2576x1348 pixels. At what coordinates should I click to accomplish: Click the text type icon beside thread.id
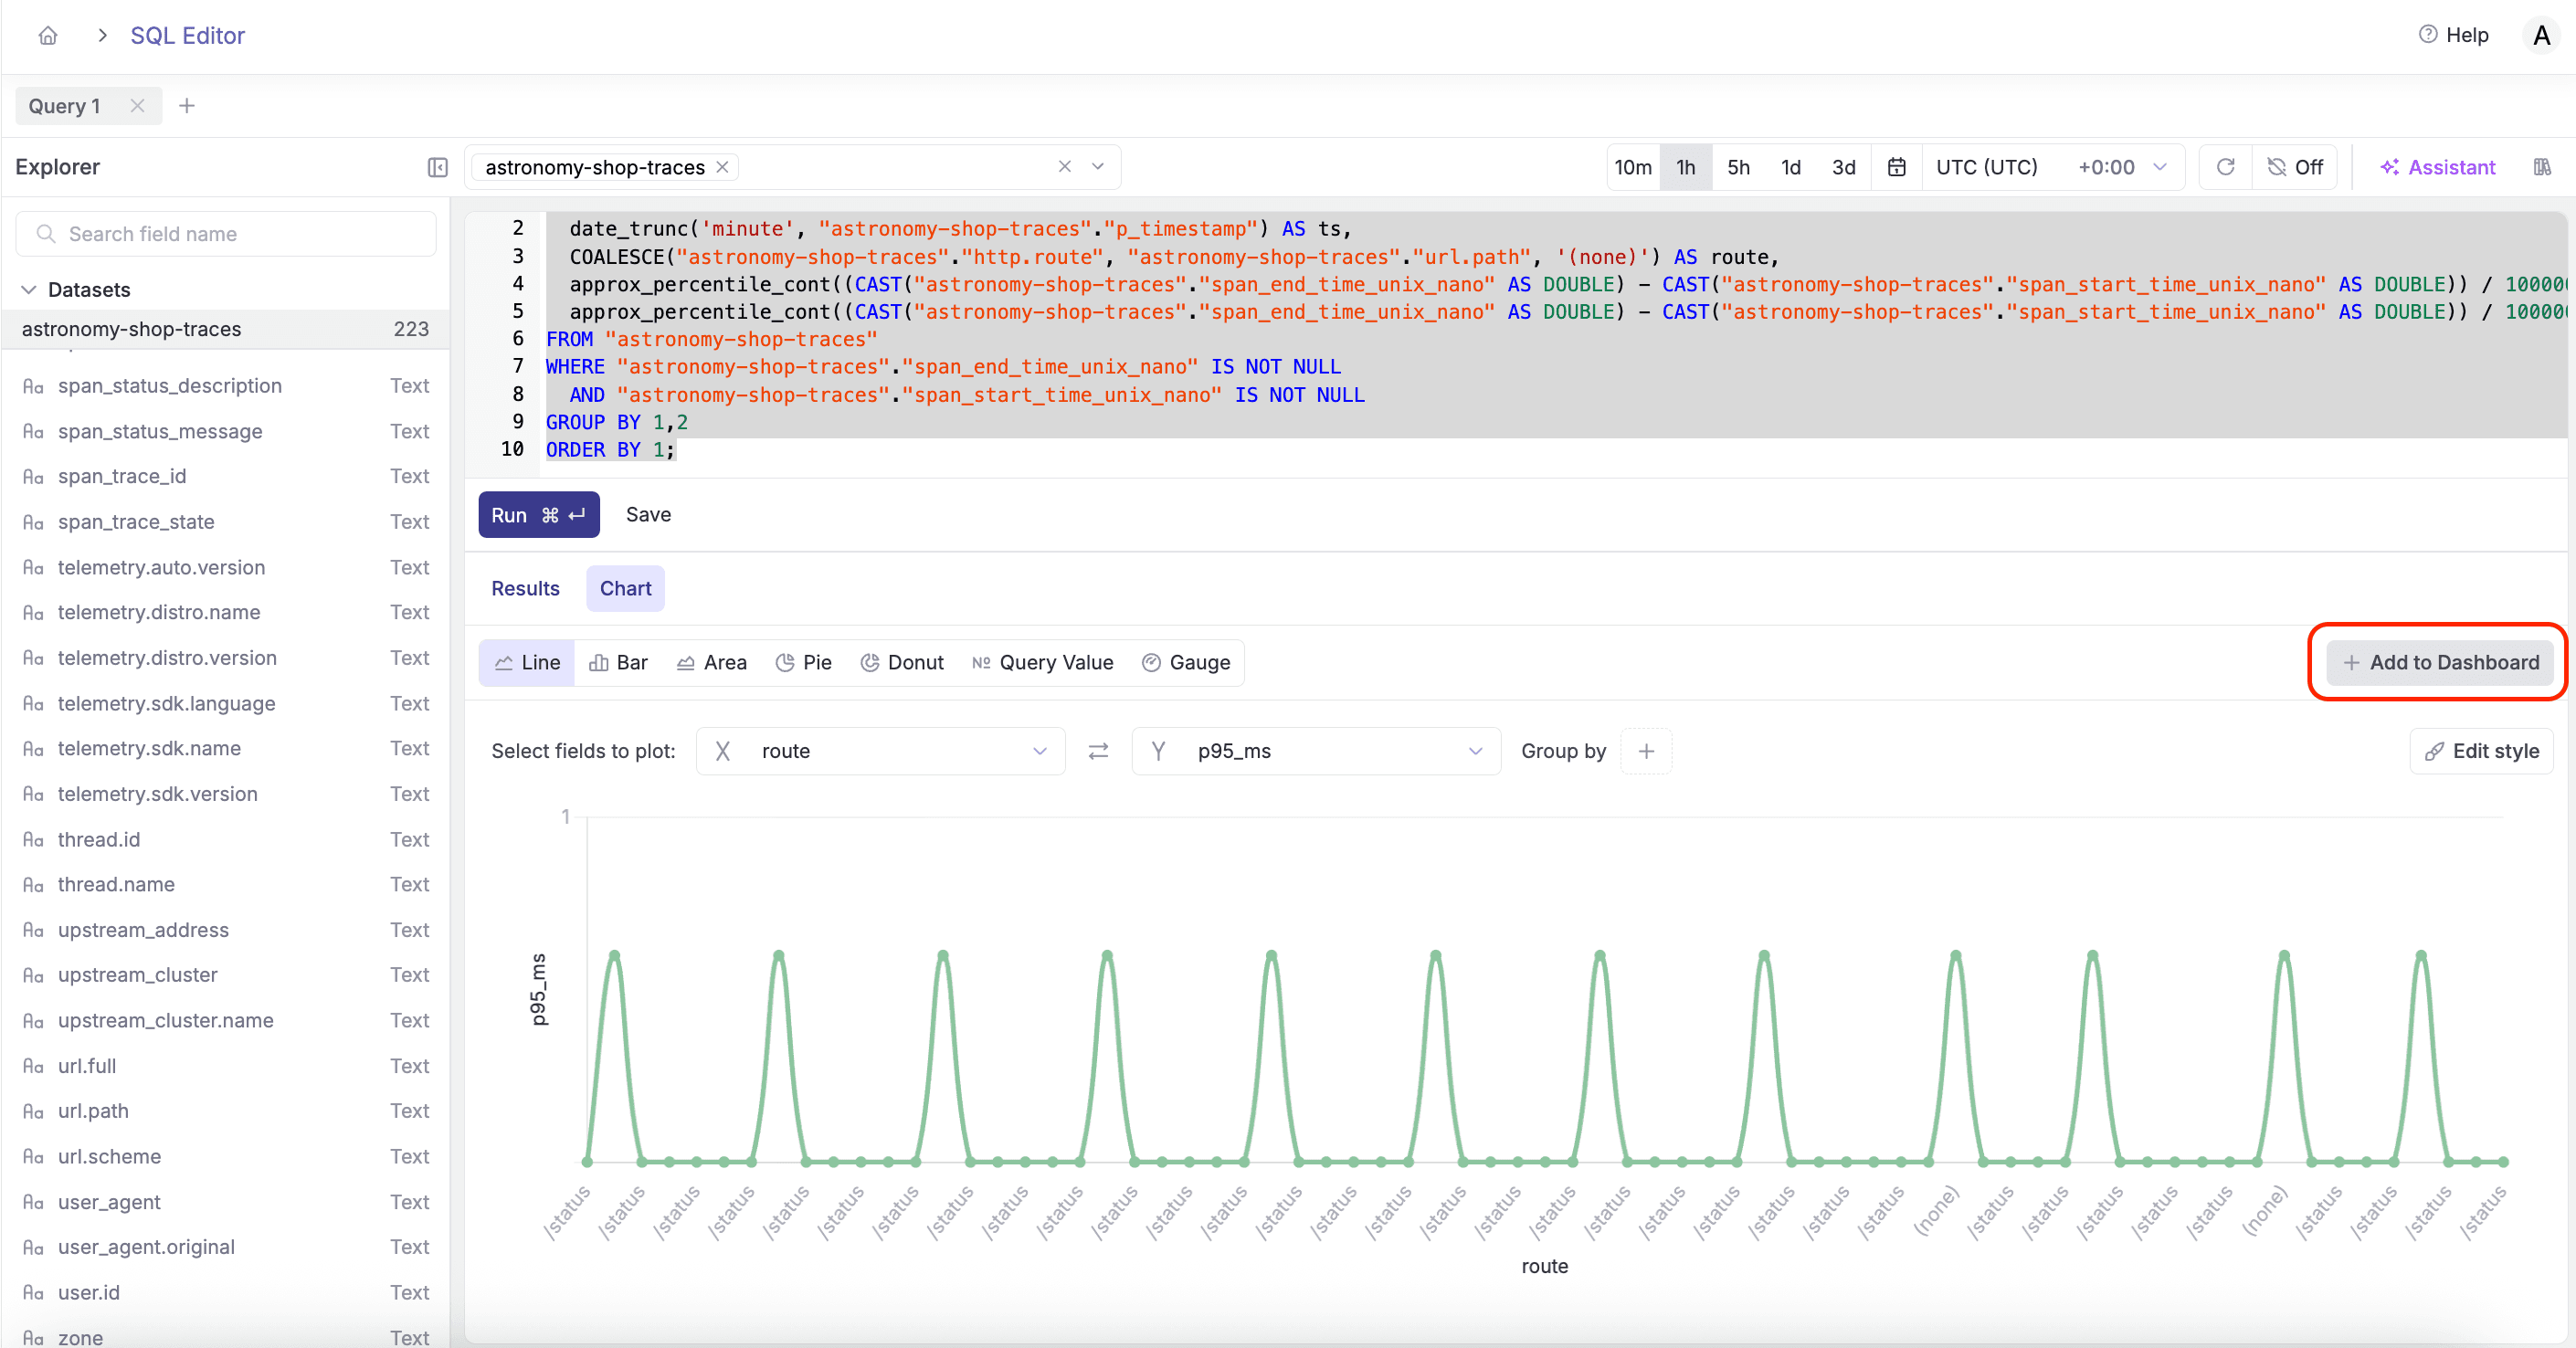[x=33, y=840]
